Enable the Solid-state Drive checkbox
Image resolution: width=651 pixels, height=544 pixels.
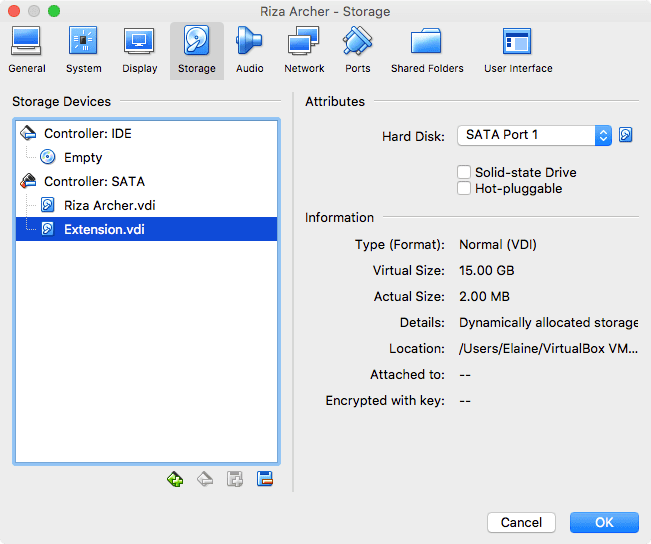pyautogui.click(x=464, y=172)
